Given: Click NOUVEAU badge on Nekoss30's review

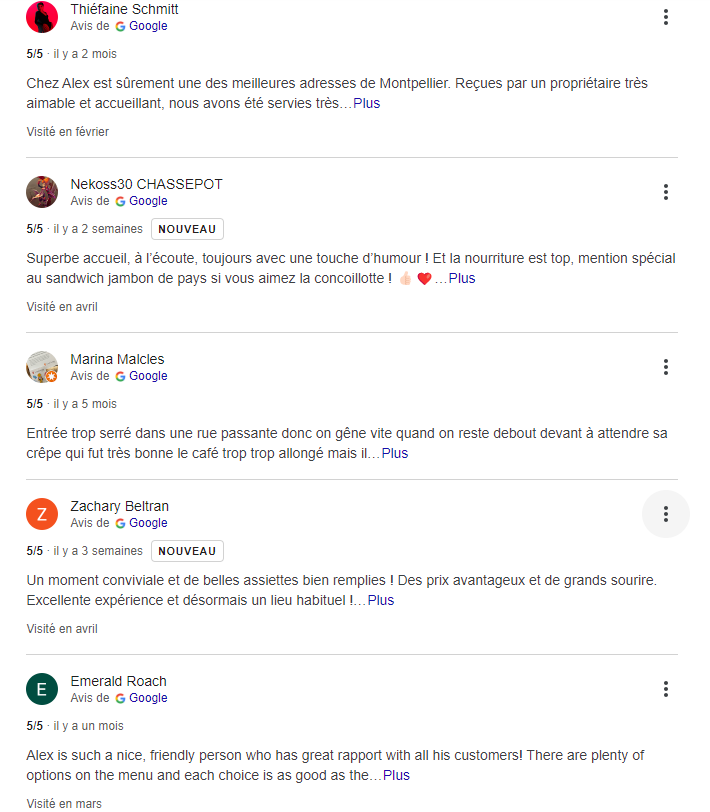Looking at the screenshot, I should 187,229.
